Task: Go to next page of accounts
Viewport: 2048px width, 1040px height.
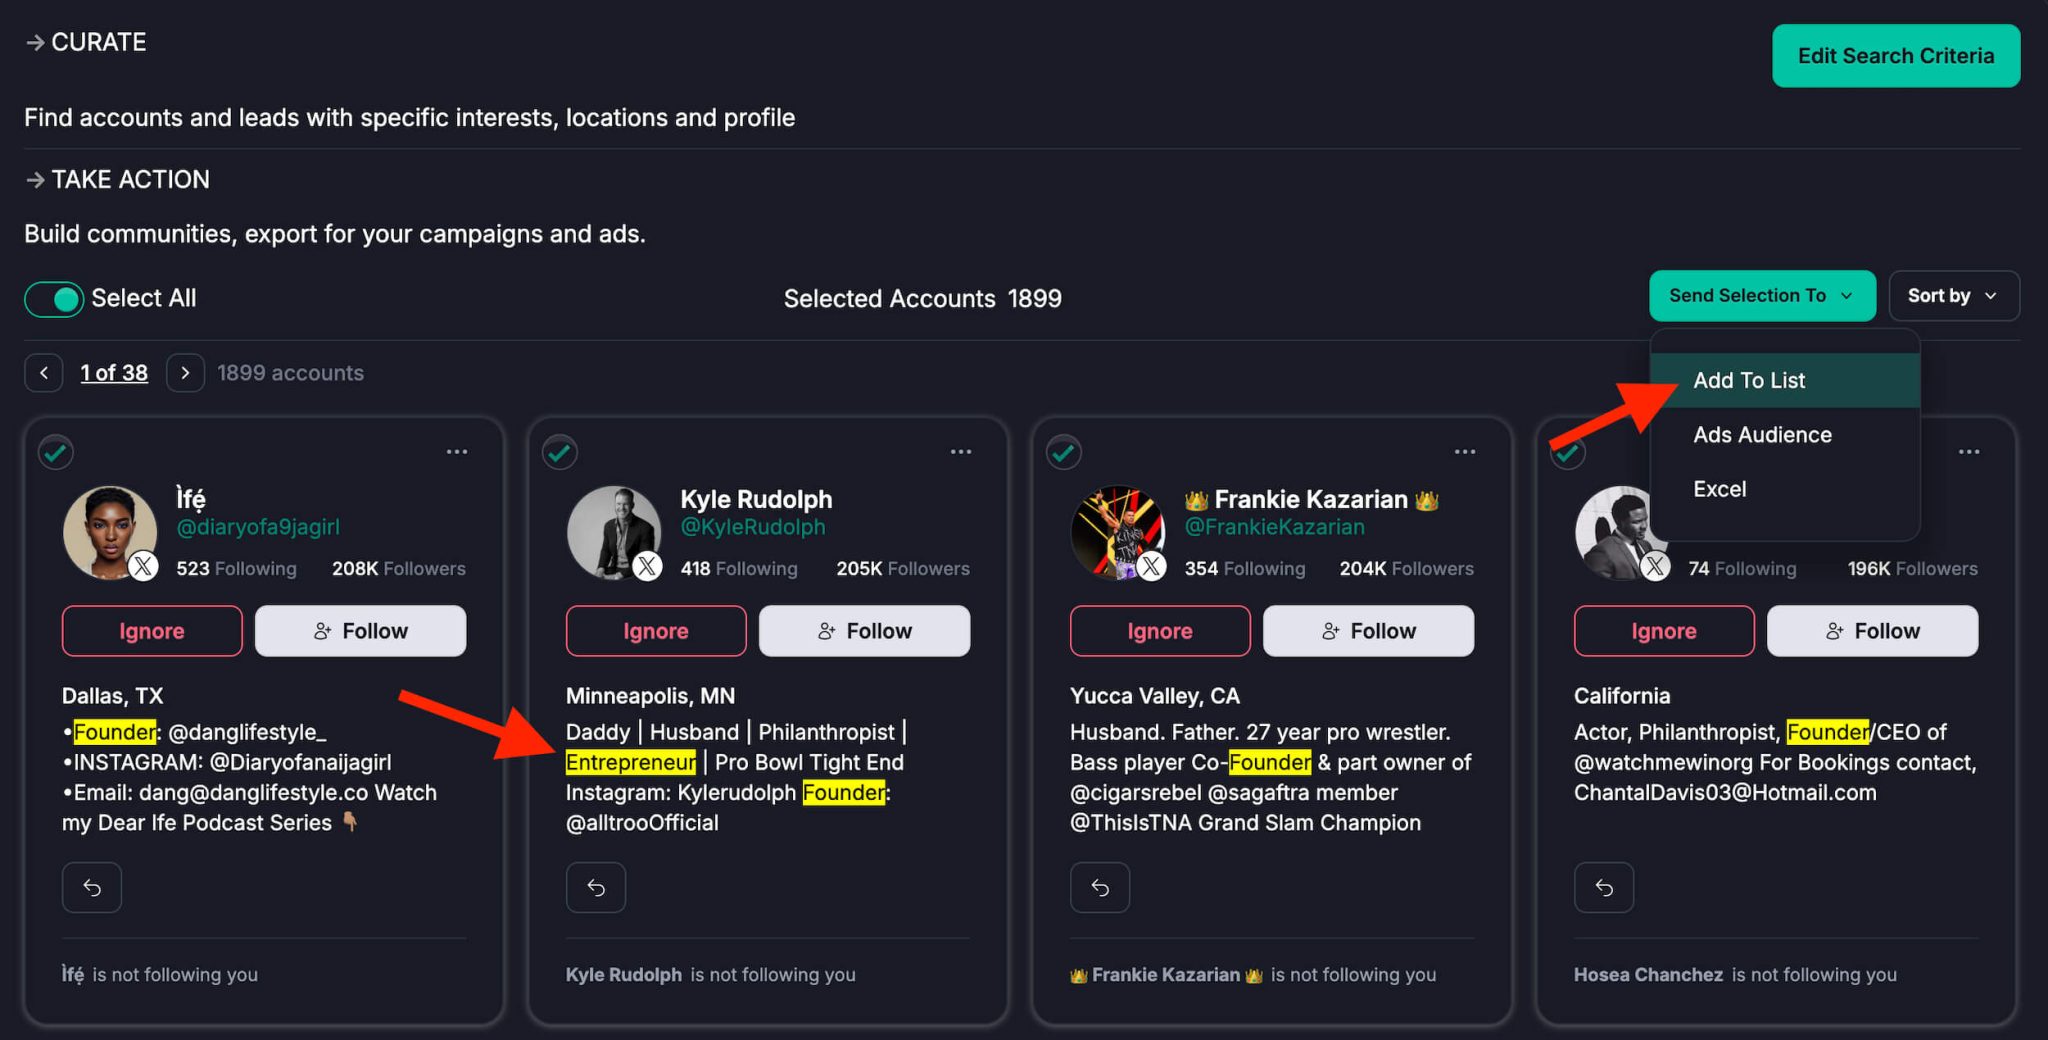Action: click(185, 373)
